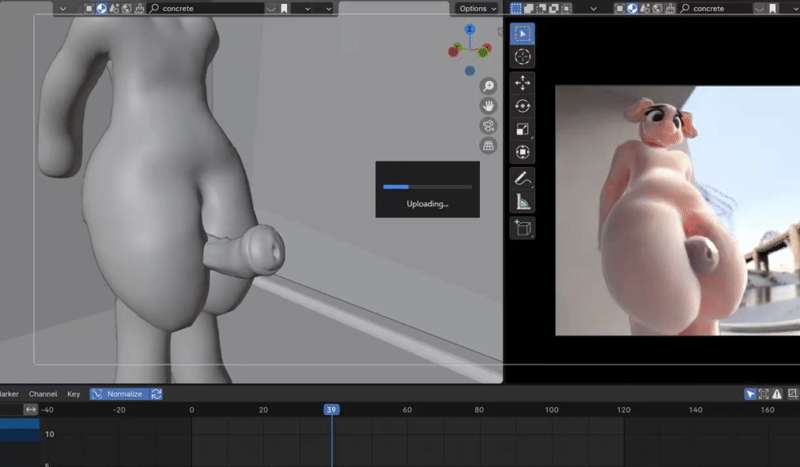Select the combined Transform tool
Image resolution: width=800 pixels, height=467 pixels.
point(522,152)
